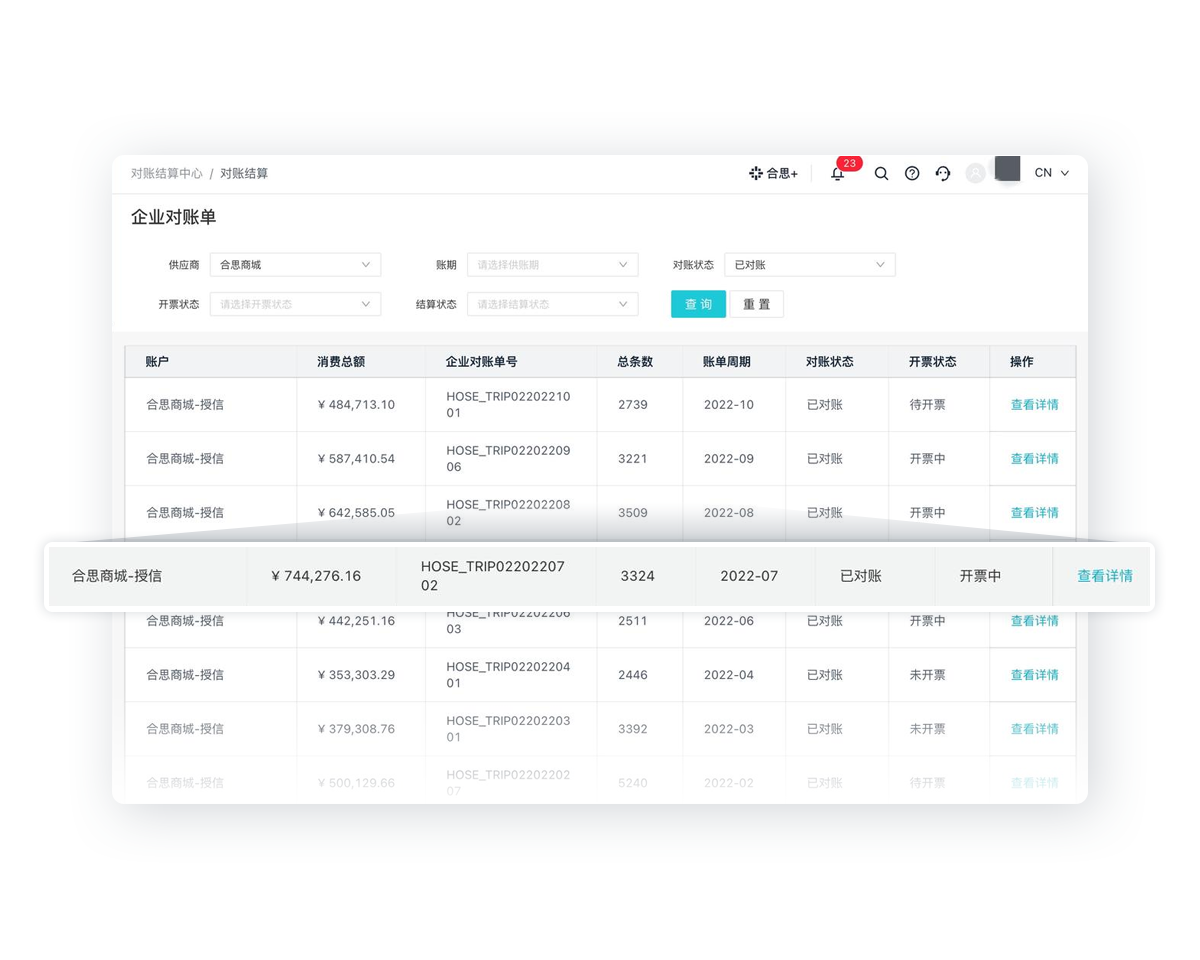Click the user avatar icon
The height and width of the screenshot is (960, 1200).
[x=975, y=173]
